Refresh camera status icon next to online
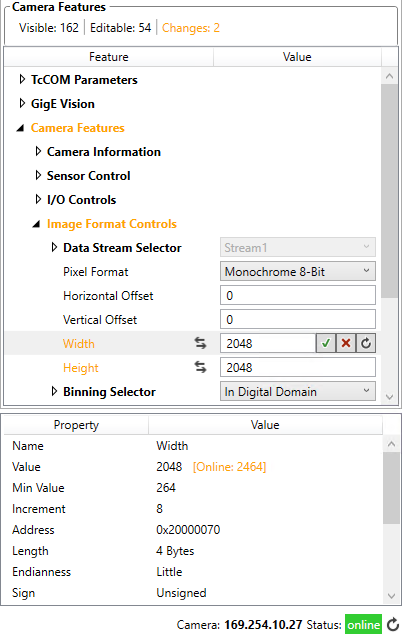This screenshot has width=402, height=637. coord(393,624)
